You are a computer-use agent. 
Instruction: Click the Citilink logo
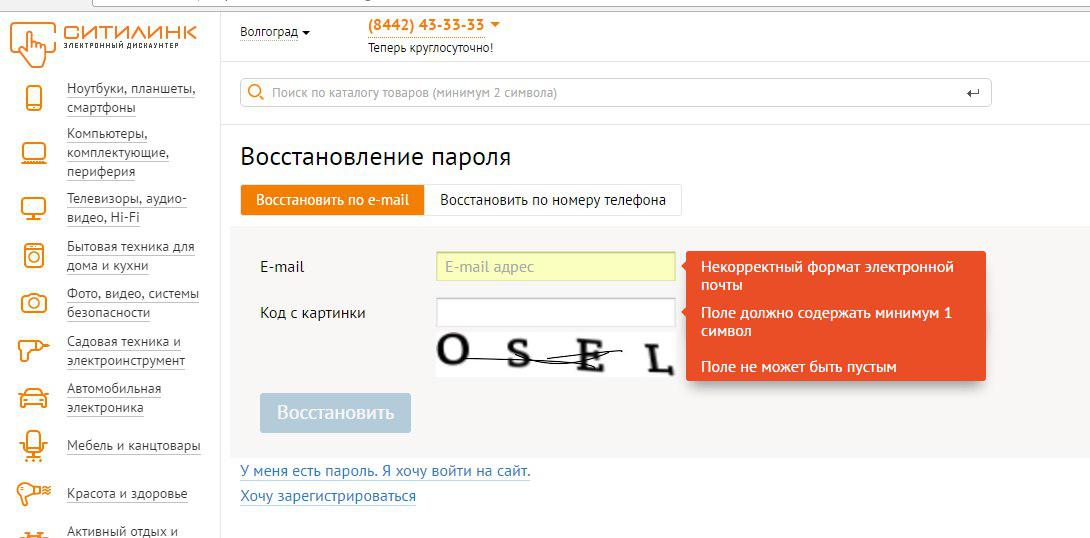point(103,38)
